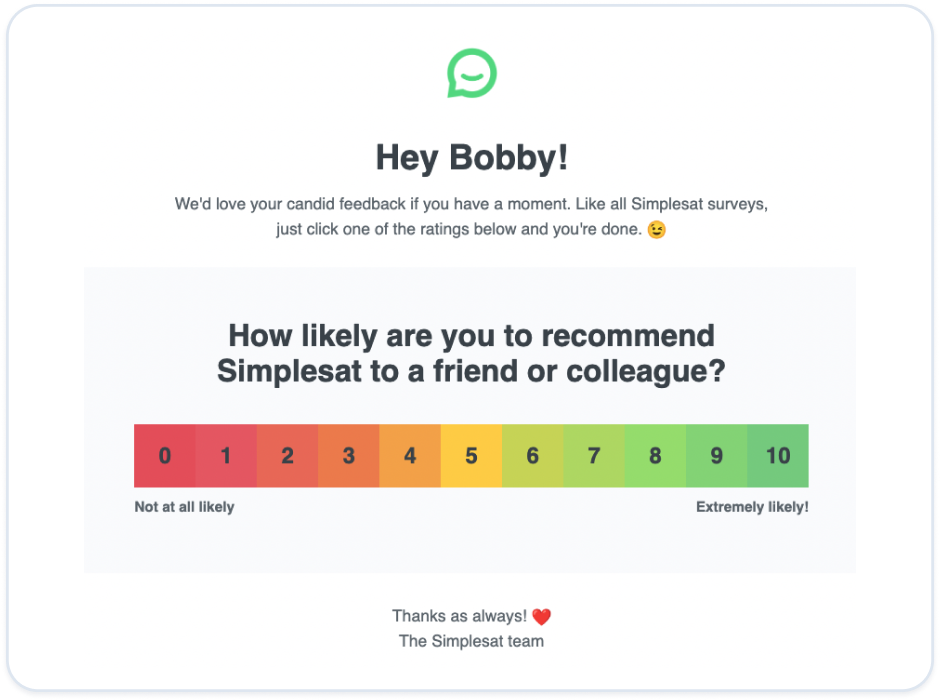Click the green Simplesat smiley logo
The image size is (940, 700).
471,74
